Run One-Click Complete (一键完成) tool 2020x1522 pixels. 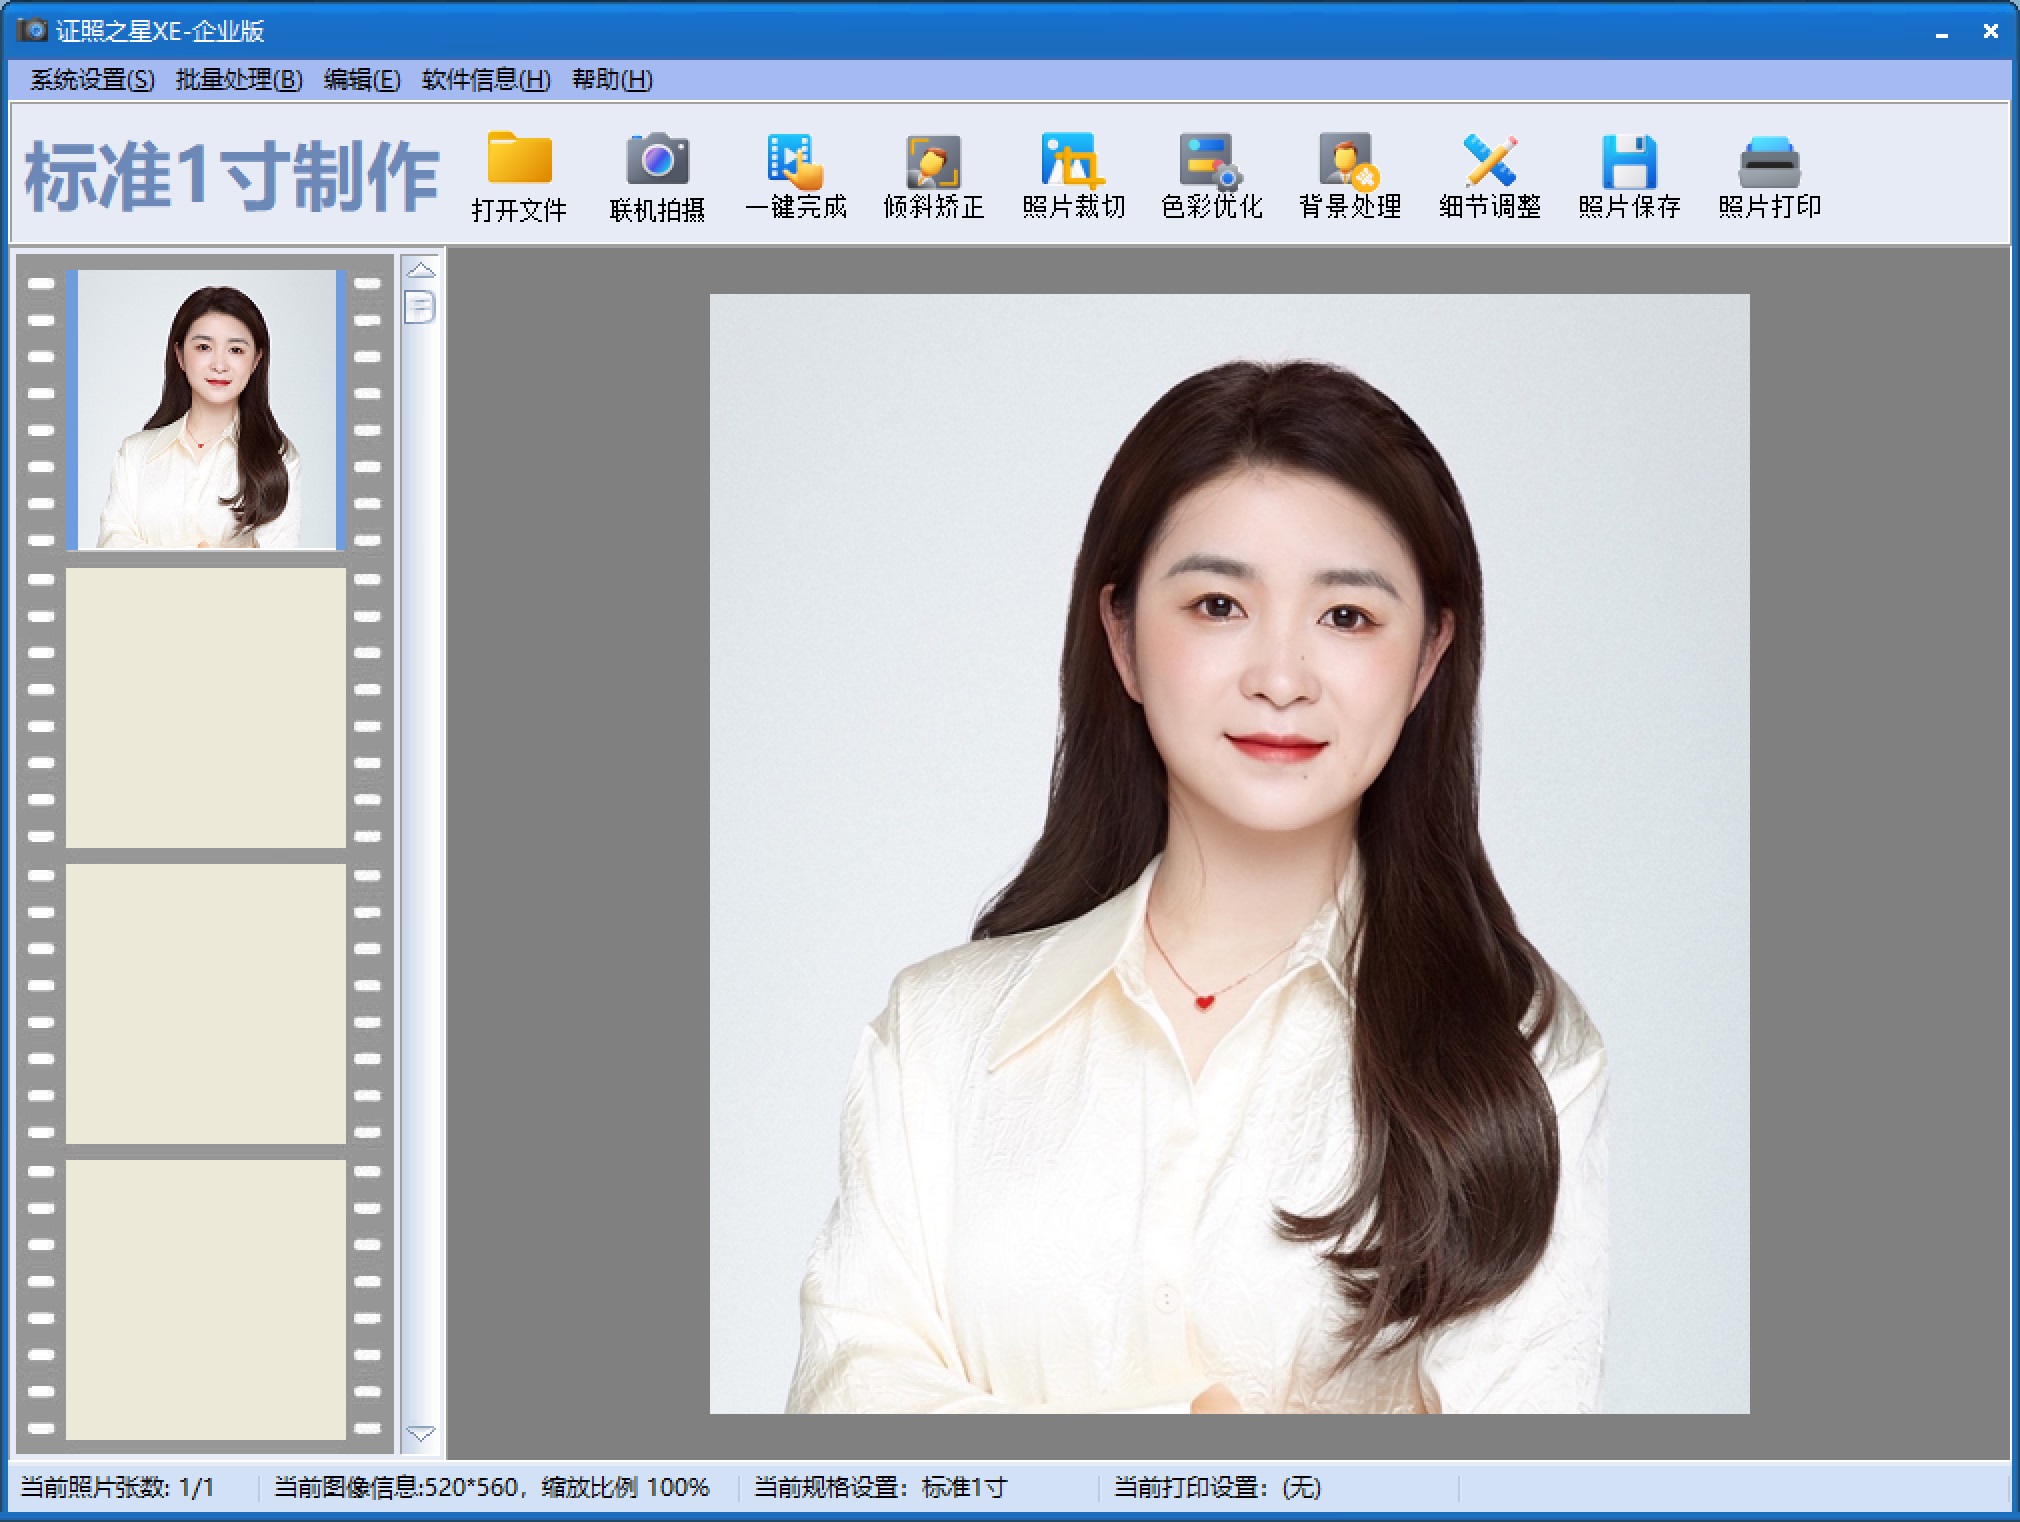click(795, 160)
